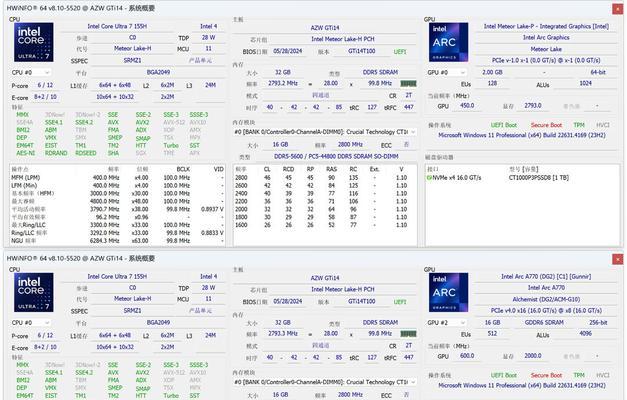627x400 pixels.
Task: Click the 512 EUs value
Action: [x=492, y=334]
